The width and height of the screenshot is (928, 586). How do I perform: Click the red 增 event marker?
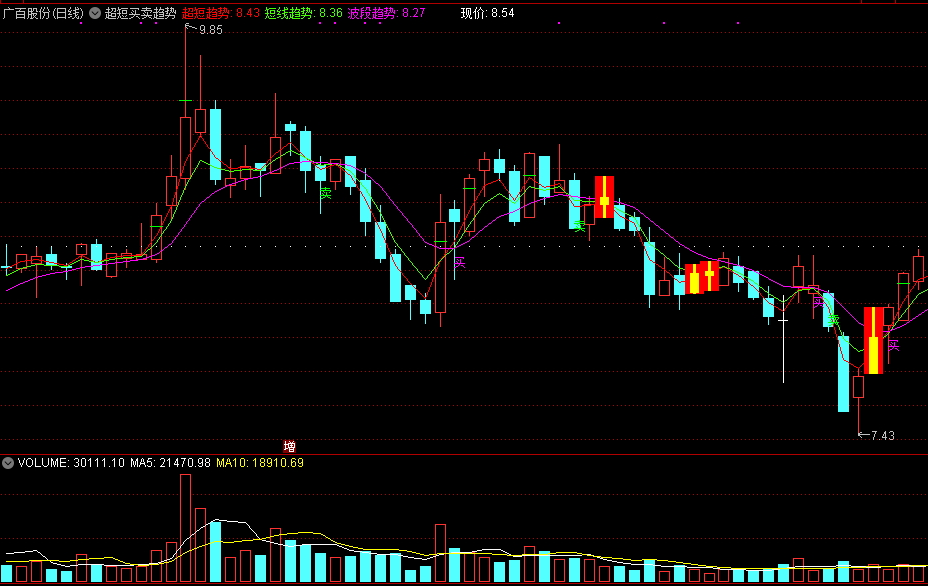289,446
